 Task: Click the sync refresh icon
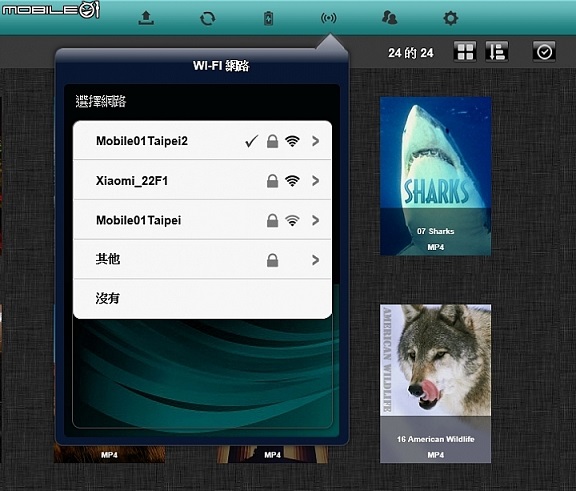[208, 18]
